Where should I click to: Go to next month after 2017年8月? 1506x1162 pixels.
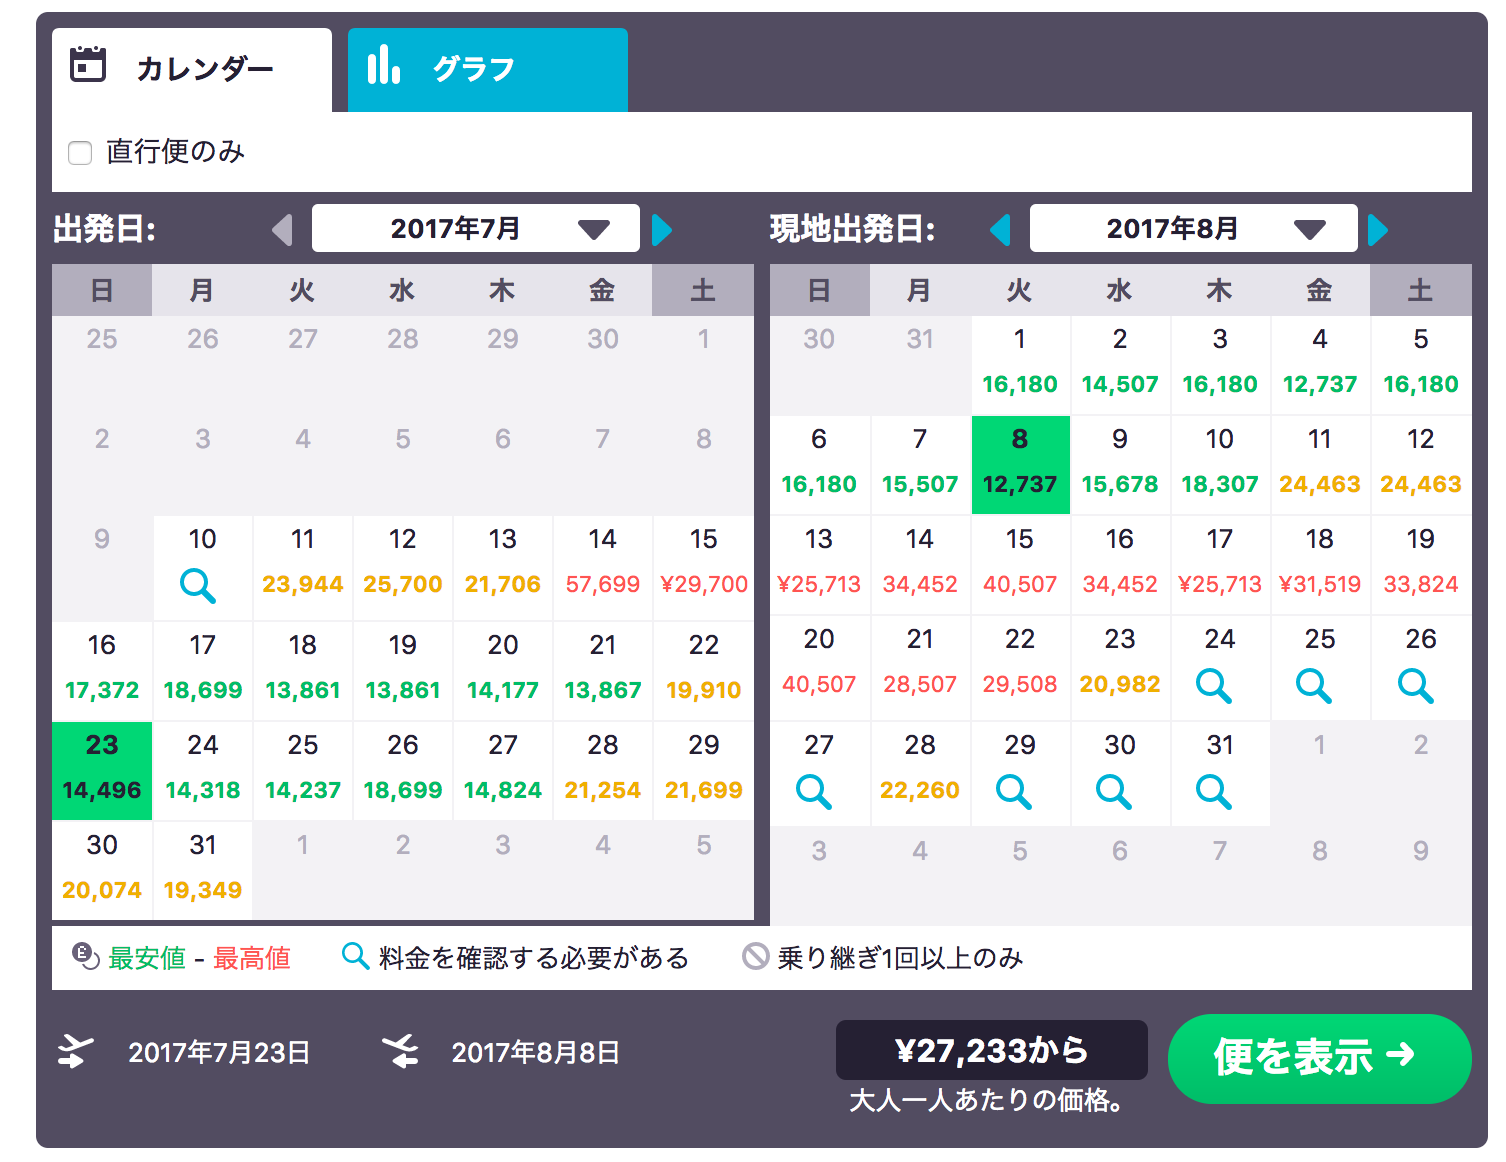coord(1378,230)
